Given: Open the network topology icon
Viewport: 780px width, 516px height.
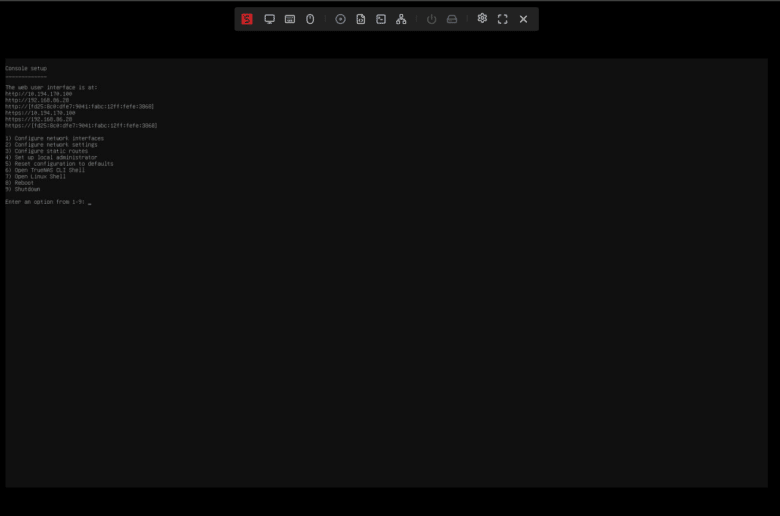Looking at the screenshot, I should tap(401, 19).
